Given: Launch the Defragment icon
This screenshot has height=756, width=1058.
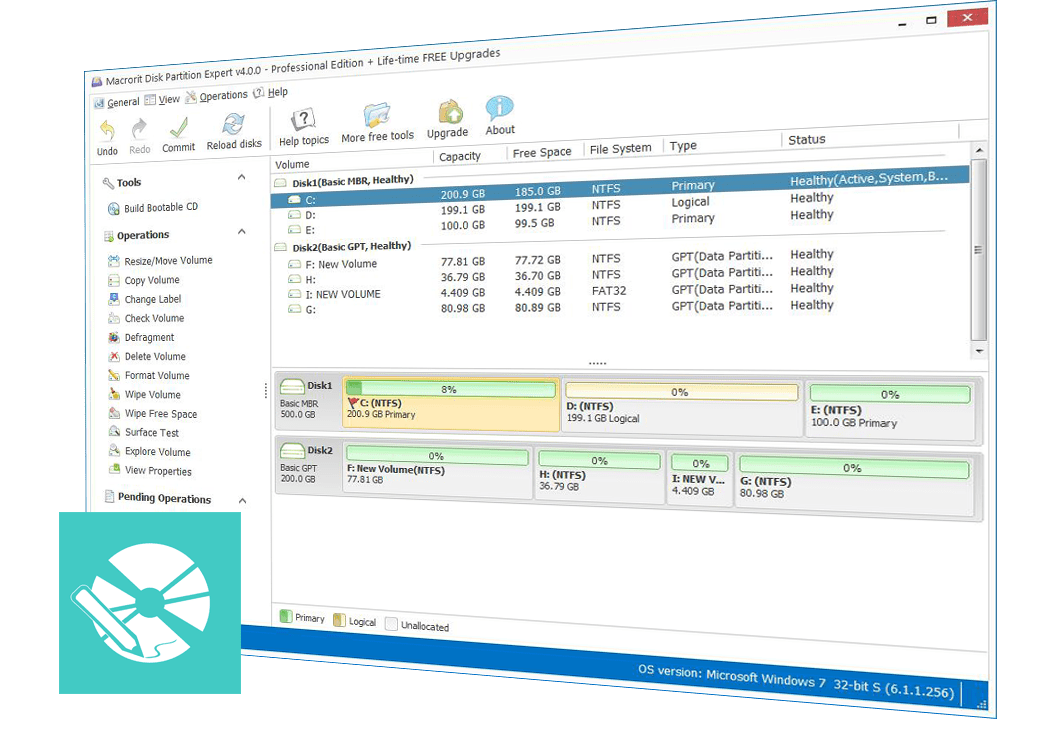Looking at the screenshot, I should (113, 337).
